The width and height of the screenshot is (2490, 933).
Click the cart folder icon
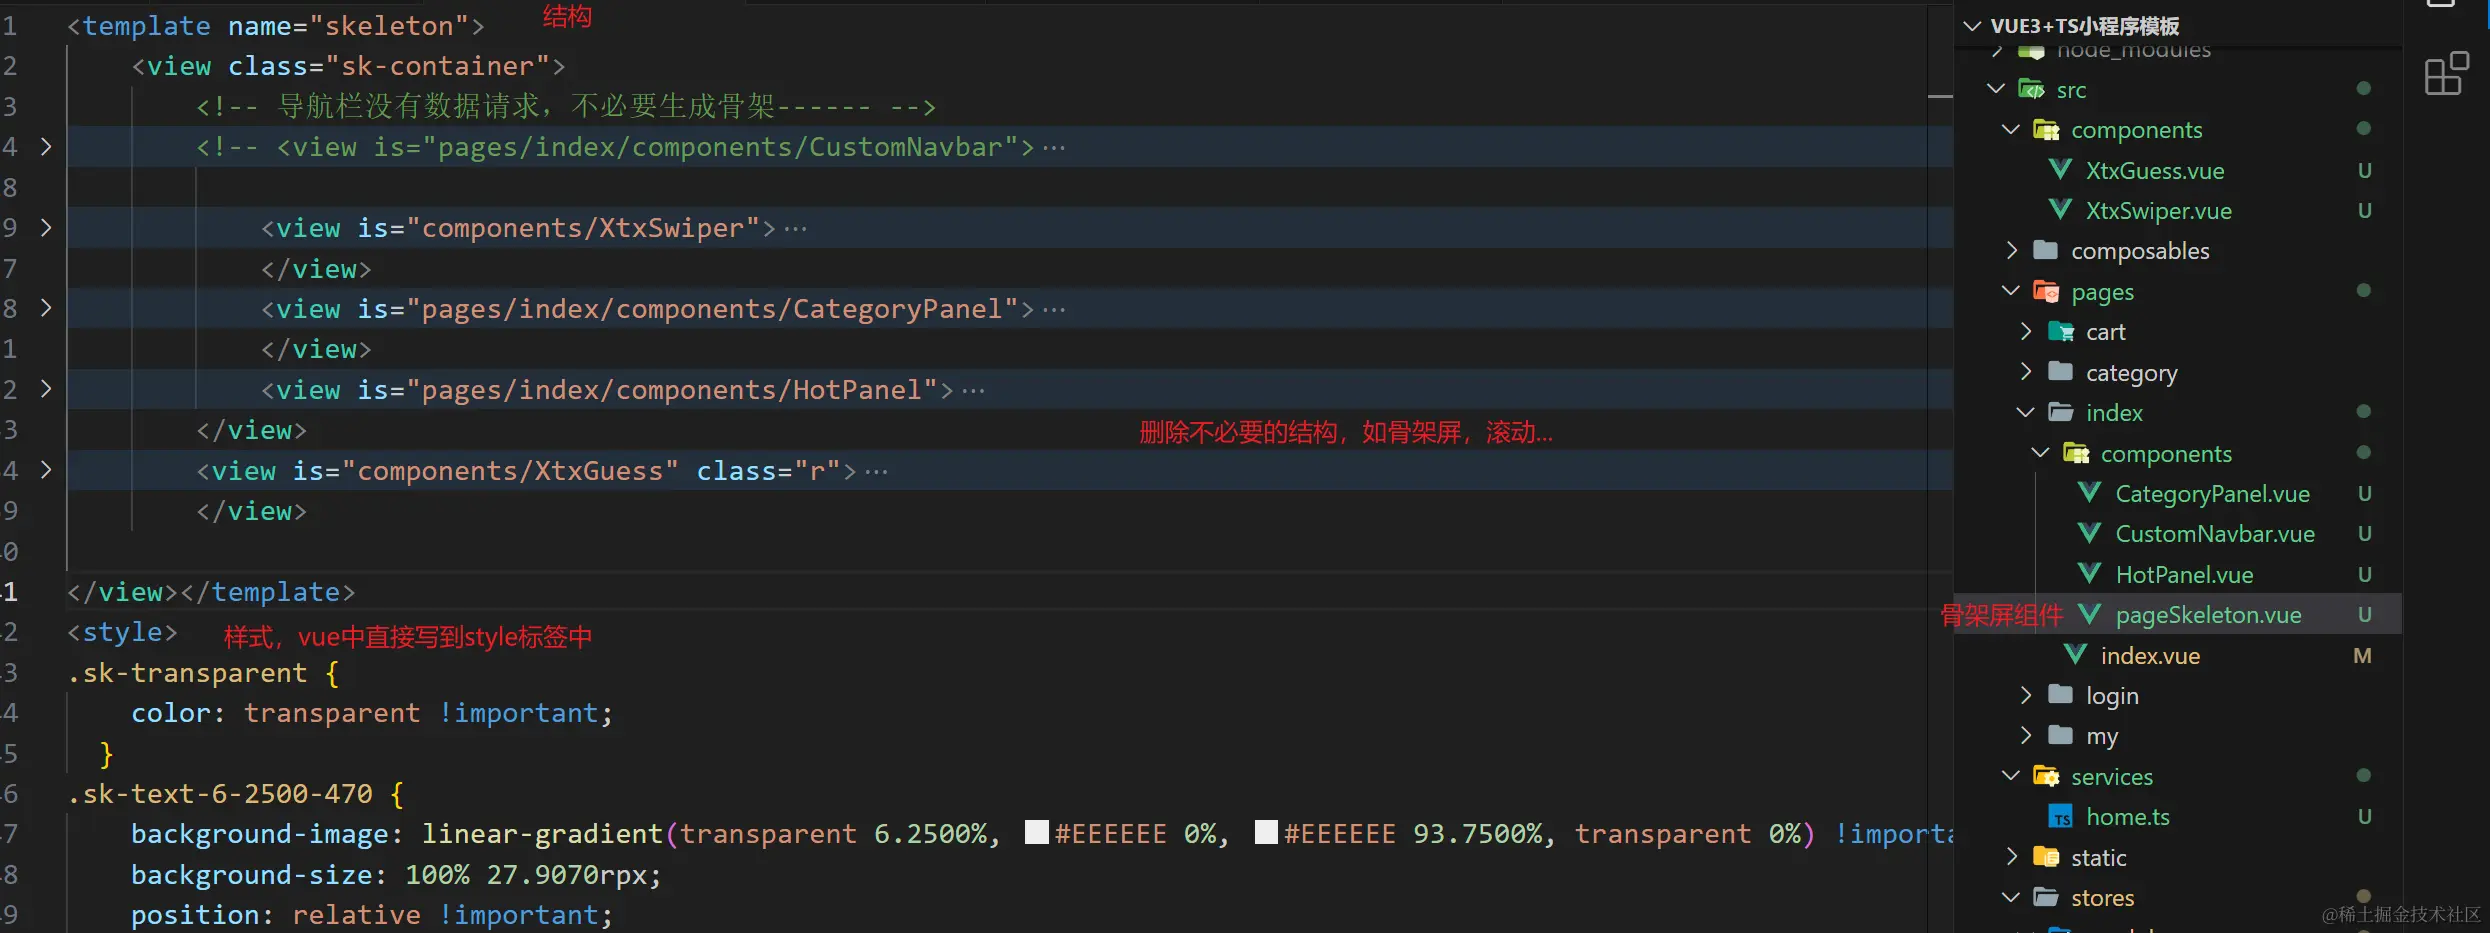(2060, 331)
